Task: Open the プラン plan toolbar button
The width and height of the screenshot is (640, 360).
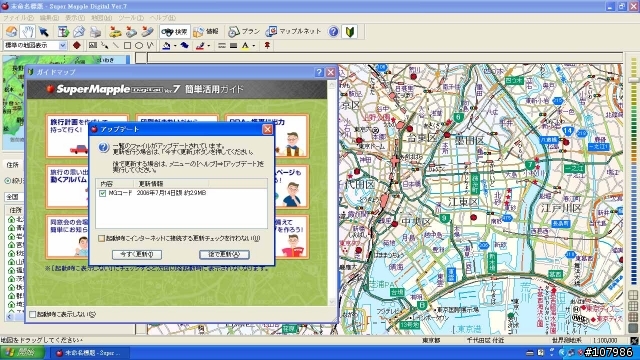Action: [244, 31]
